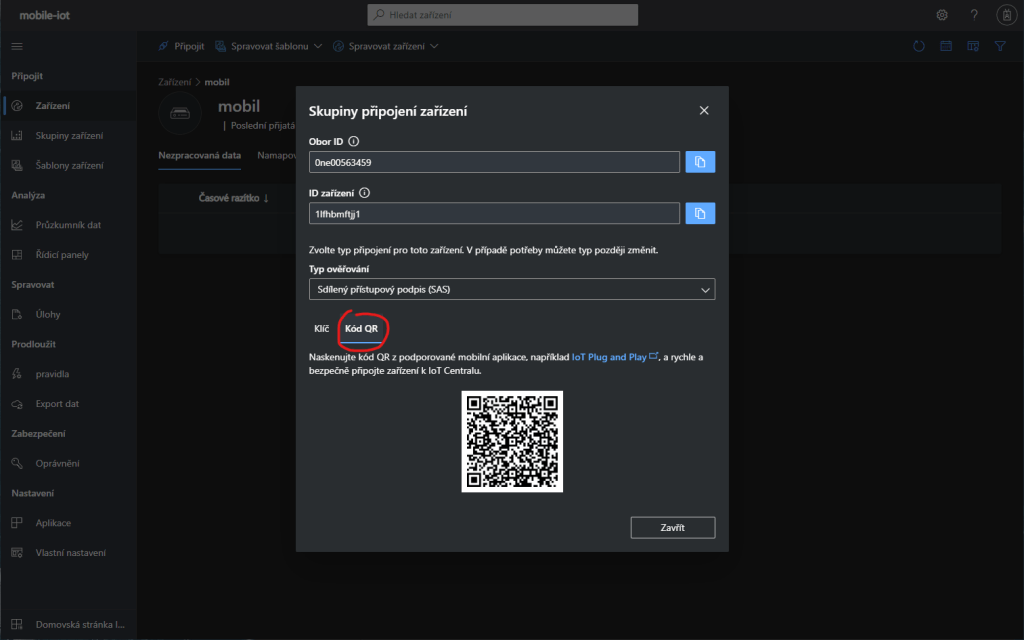Click the Zavřít button
The image size is (1024, 640).
coord(672,527)
